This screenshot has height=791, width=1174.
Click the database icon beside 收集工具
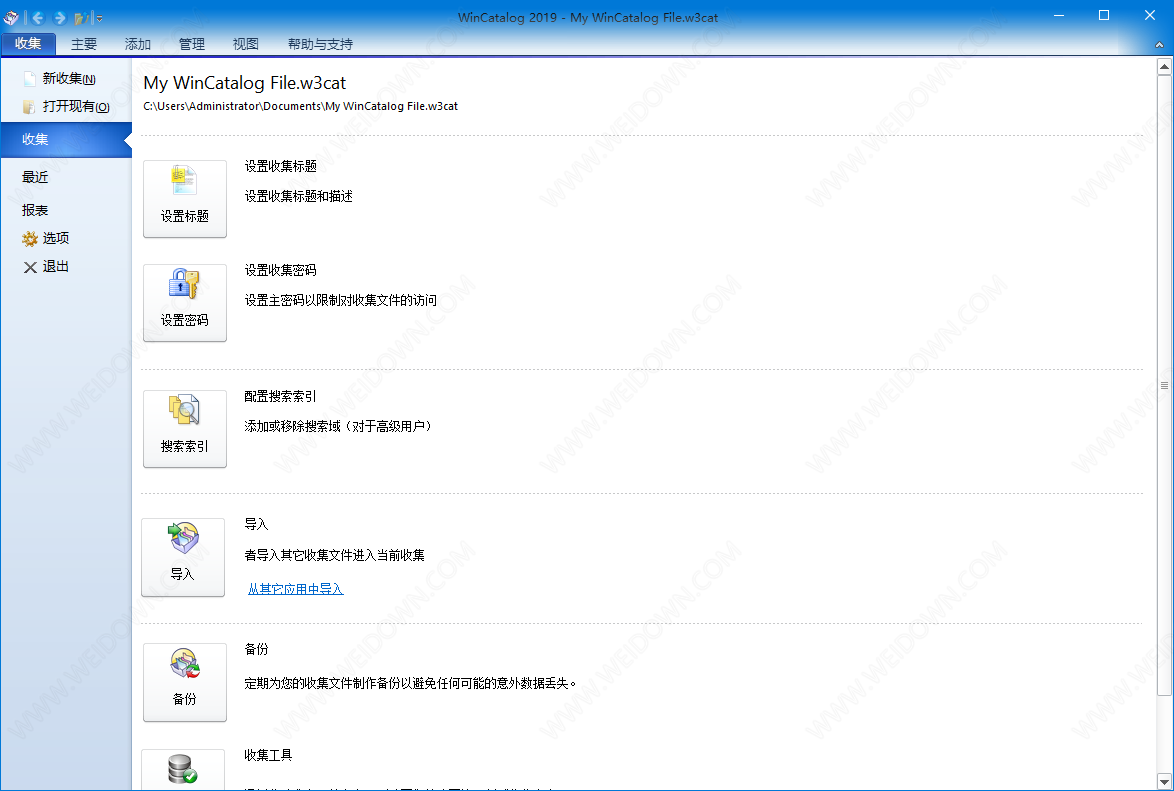tap(183, 769)
